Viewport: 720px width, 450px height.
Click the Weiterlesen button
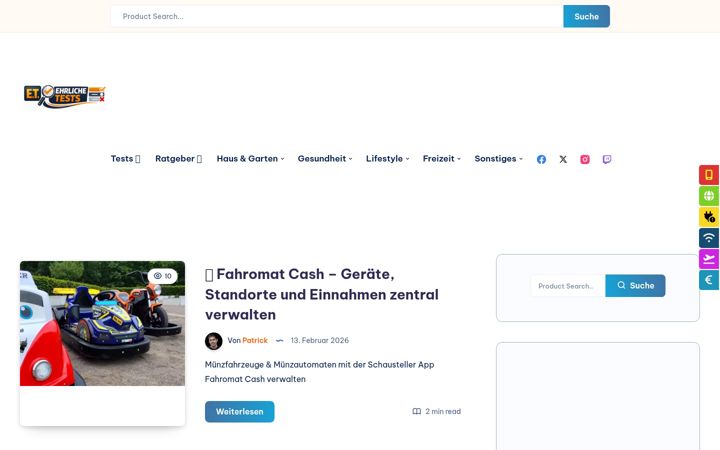tap(240, 412)
